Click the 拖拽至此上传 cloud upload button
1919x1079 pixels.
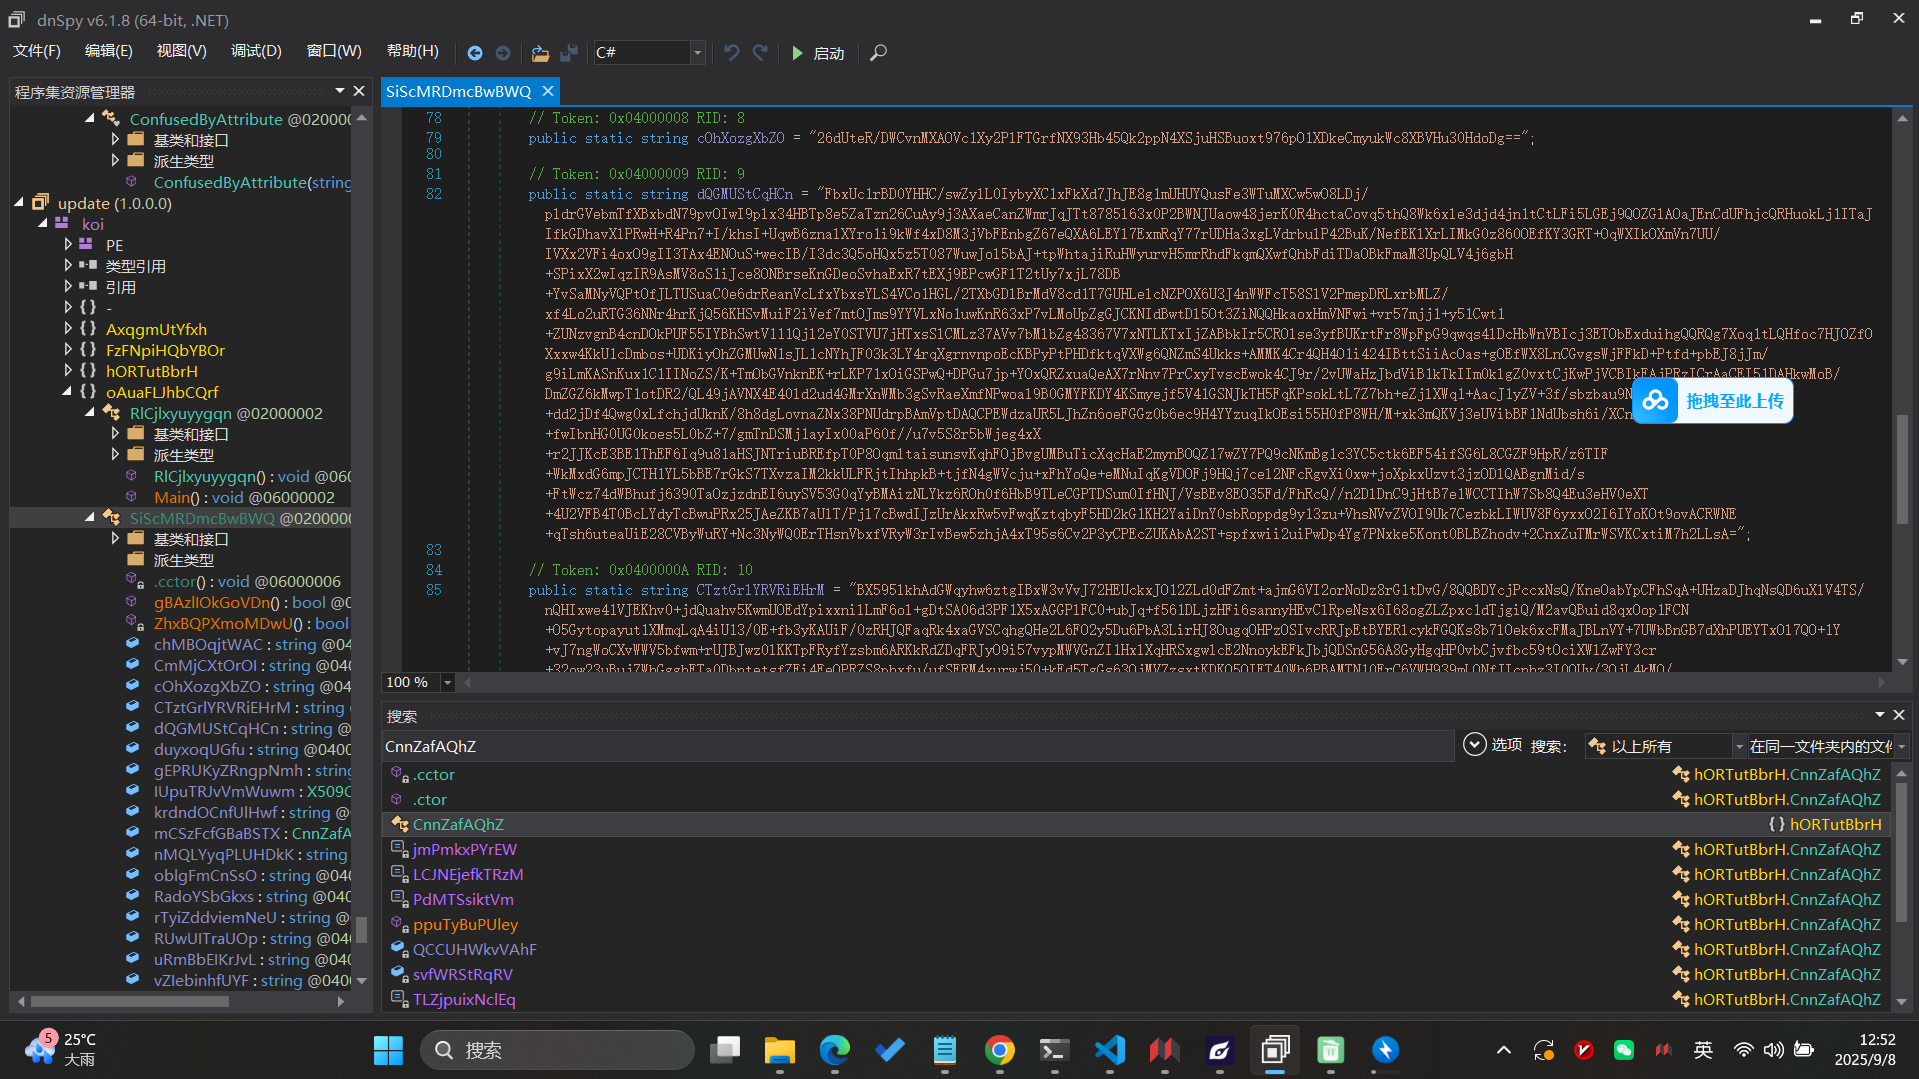(1712, 401)
